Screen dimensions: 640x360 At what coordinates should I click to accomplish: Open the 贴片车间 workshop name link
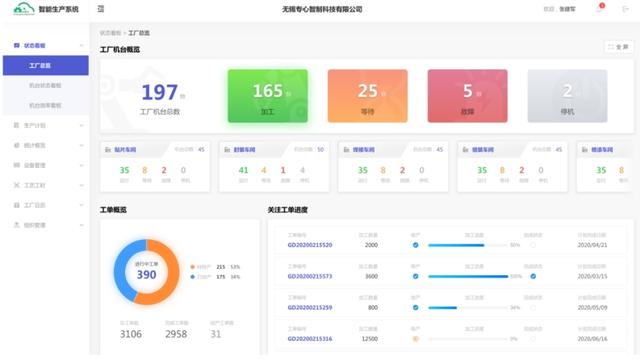pos(125,150)
